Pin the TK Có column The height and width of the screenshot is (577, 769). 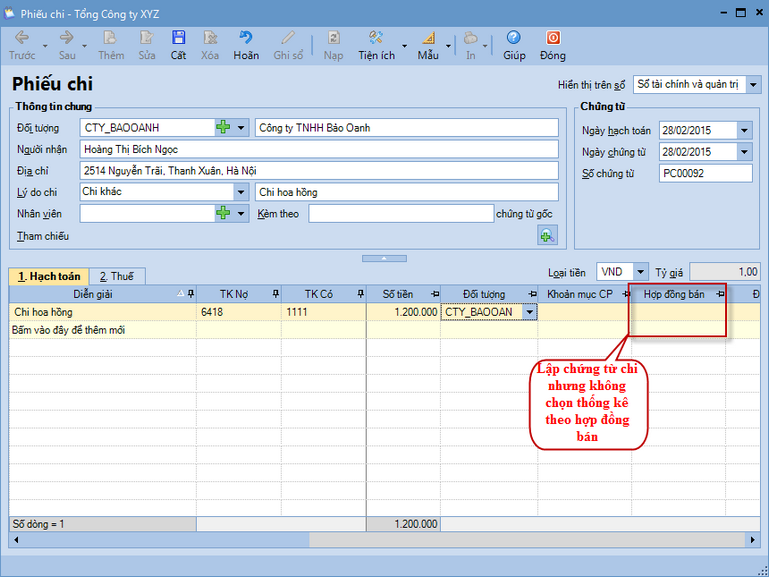(x=360, y=294)
